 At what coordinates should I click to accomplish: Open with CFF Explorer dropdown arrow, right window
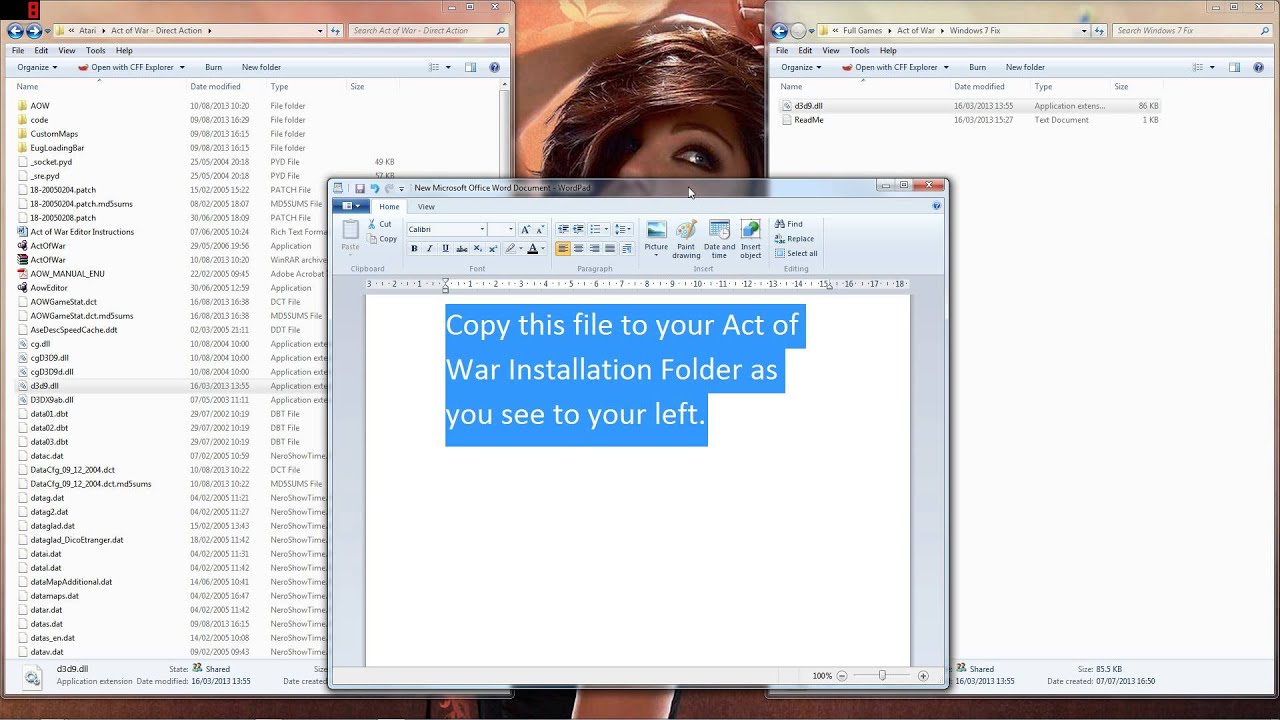(x=946, y=67)
